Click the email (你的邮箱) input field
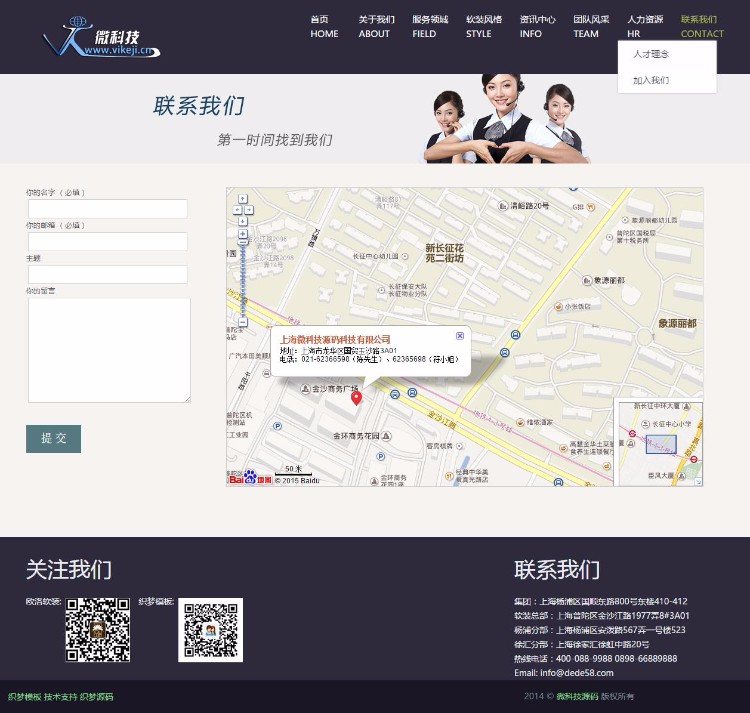 click(108, 241)
